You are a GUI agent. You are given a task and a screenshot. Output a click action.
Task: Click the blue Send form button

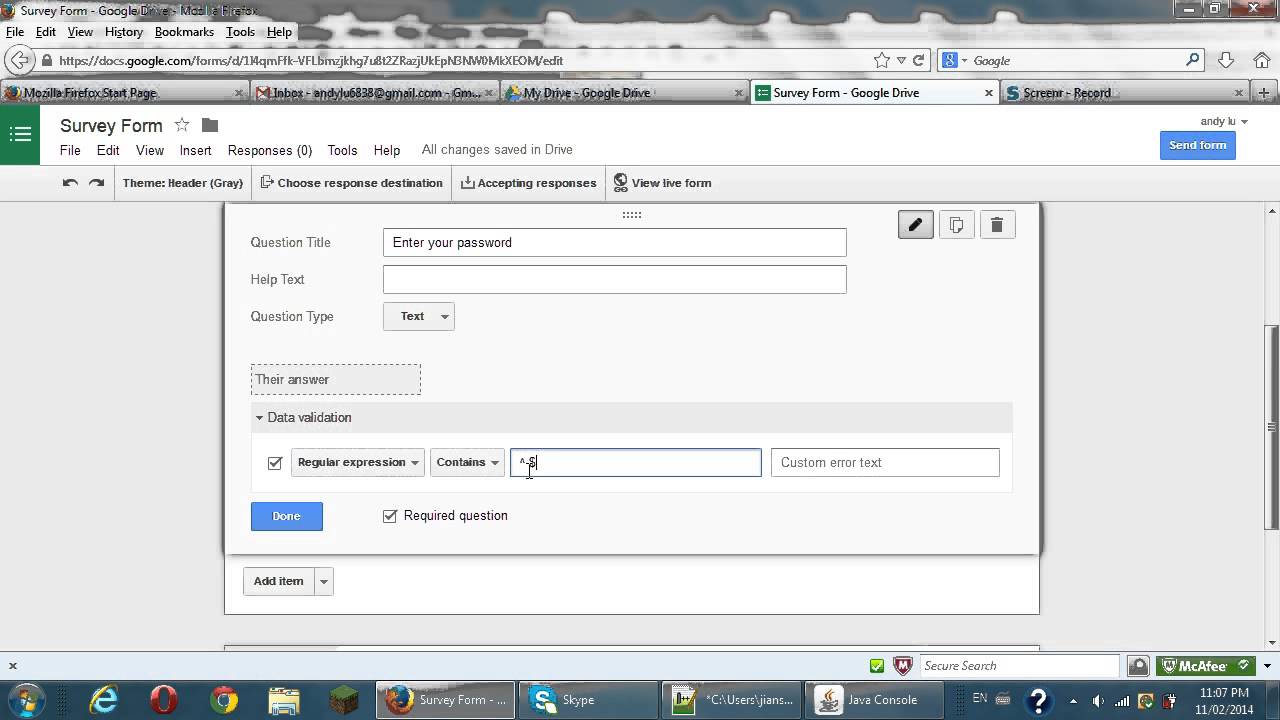(x=1197, y=145)
